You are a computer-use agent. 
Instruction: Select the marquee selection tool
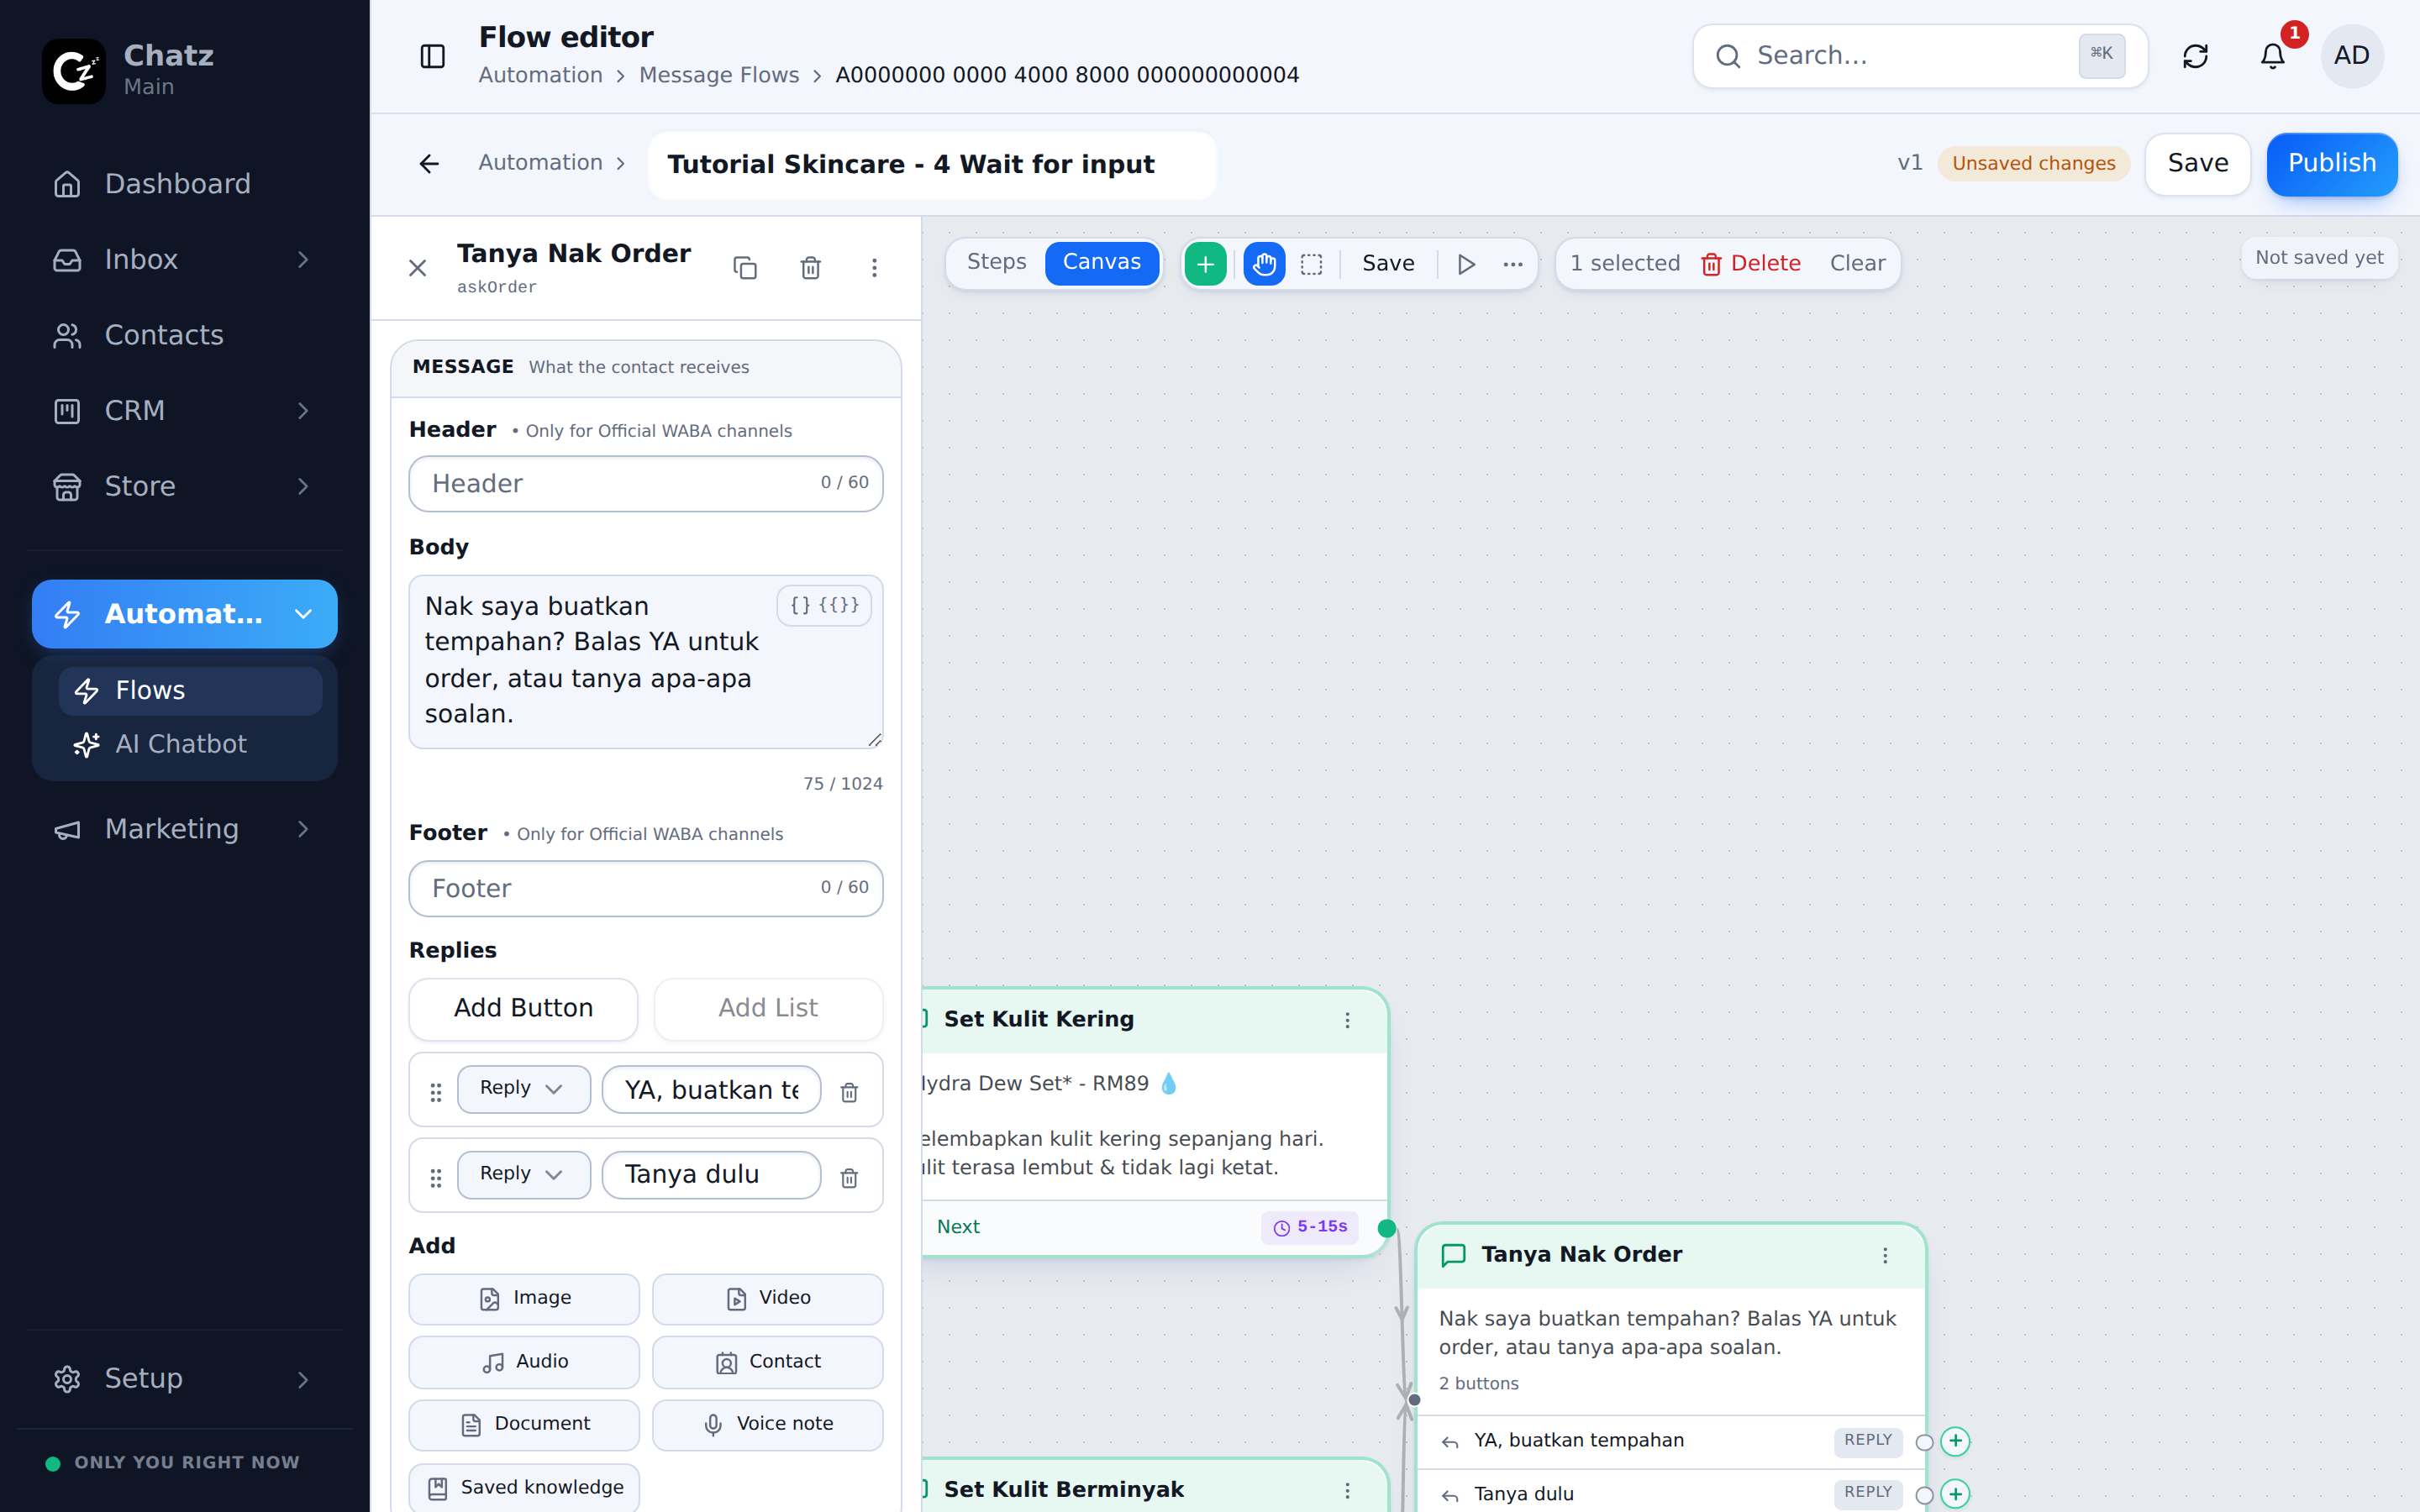click(x=1311, y=264)
